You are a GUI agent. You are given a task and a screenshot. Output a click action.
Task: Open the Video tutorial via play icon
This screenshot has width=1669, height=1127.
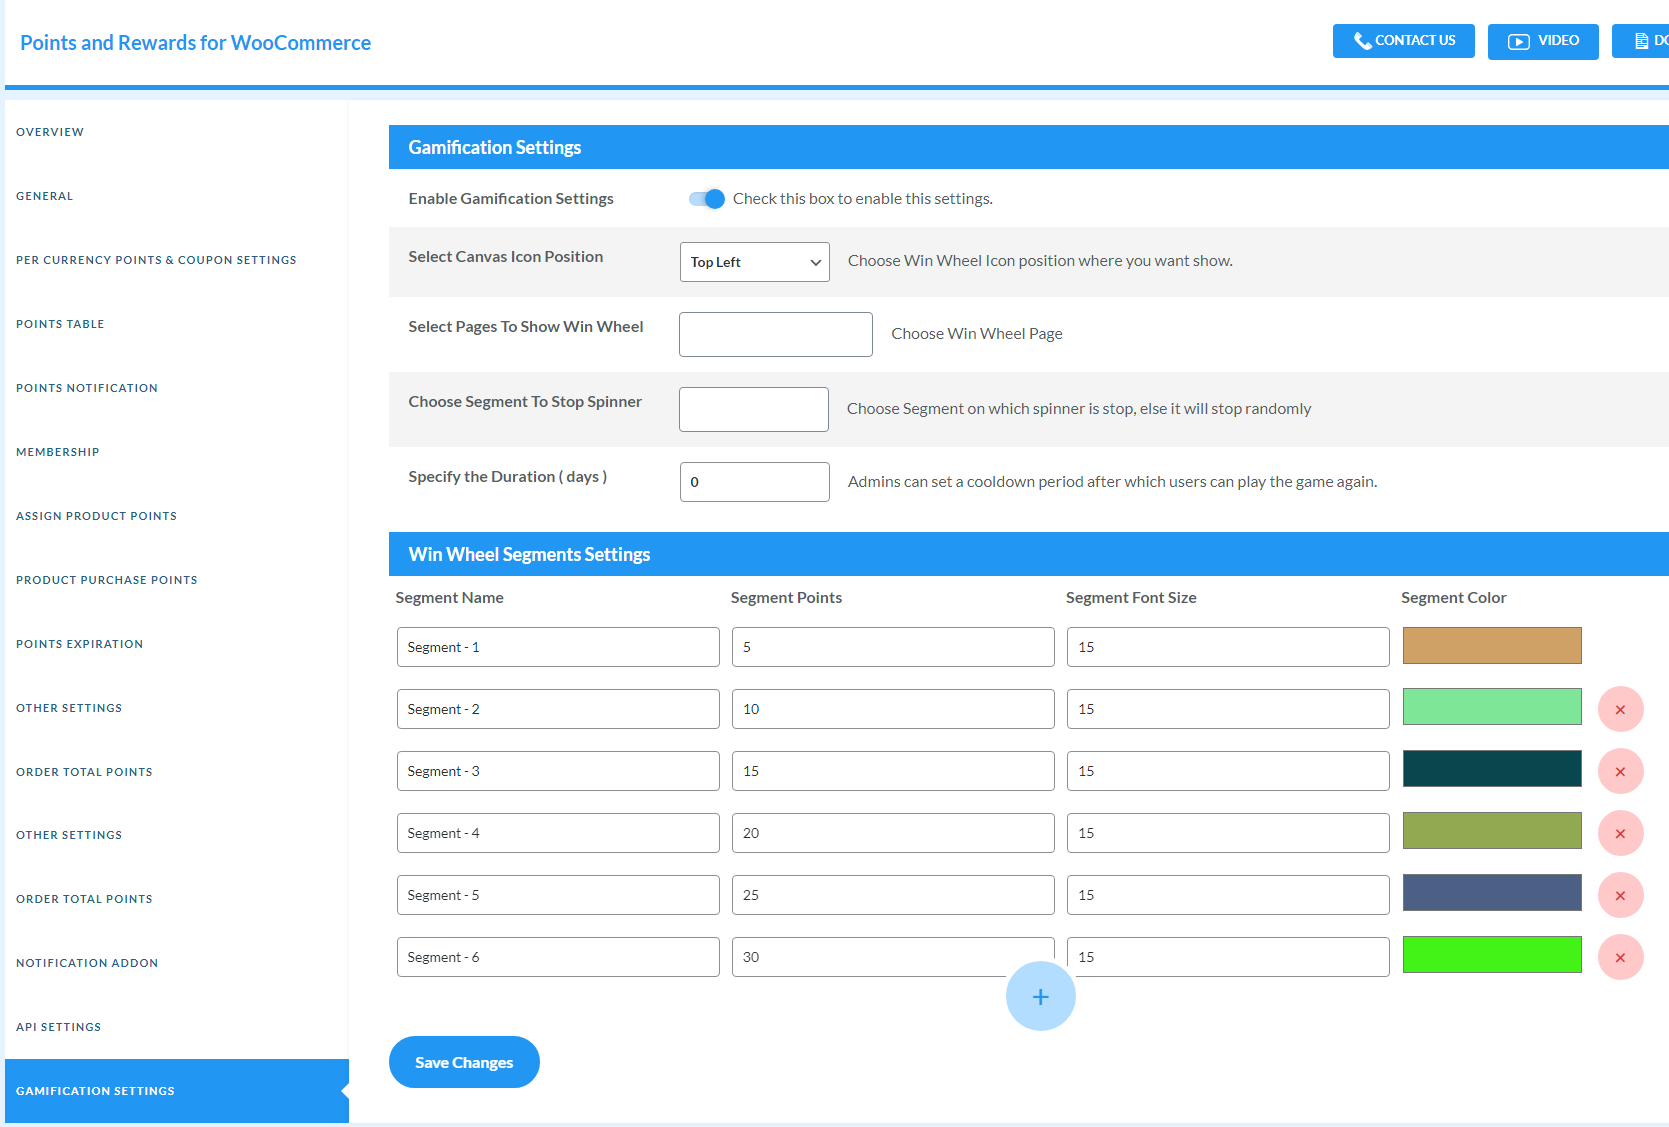[x=1519, y=41]
